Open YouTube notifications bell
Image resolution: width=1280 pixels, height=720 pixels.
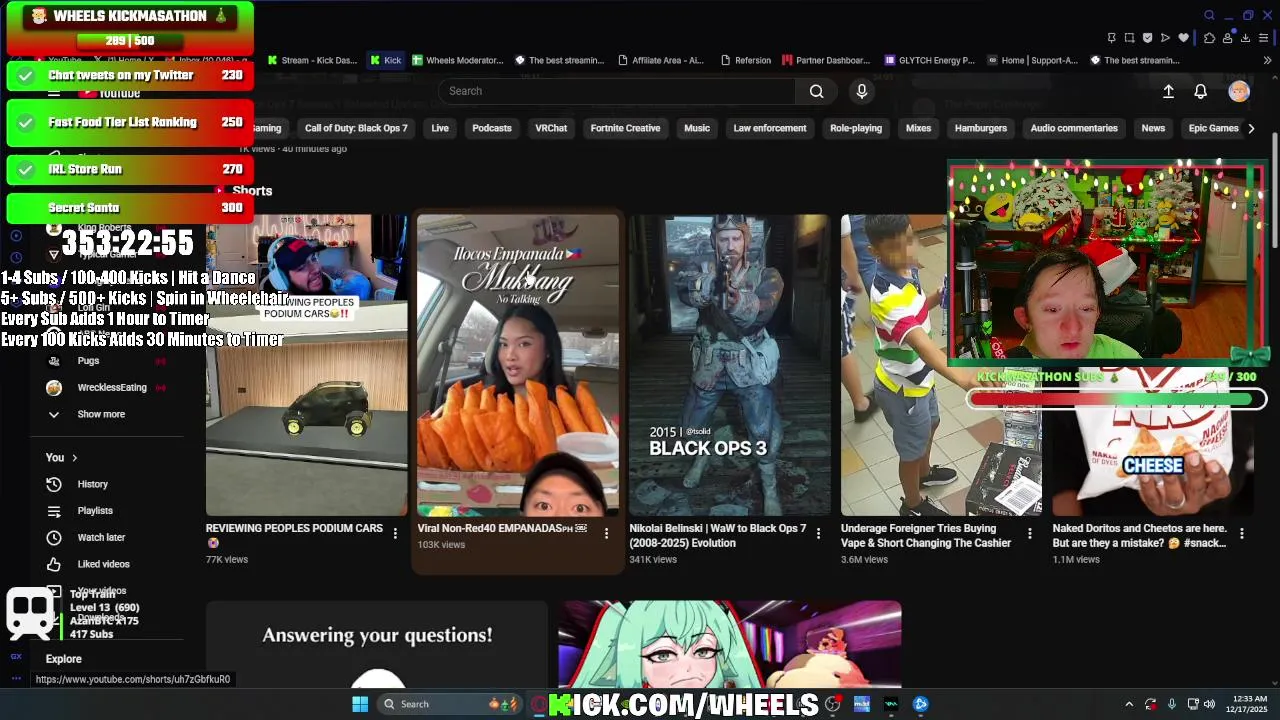[x=1201, y=91]
